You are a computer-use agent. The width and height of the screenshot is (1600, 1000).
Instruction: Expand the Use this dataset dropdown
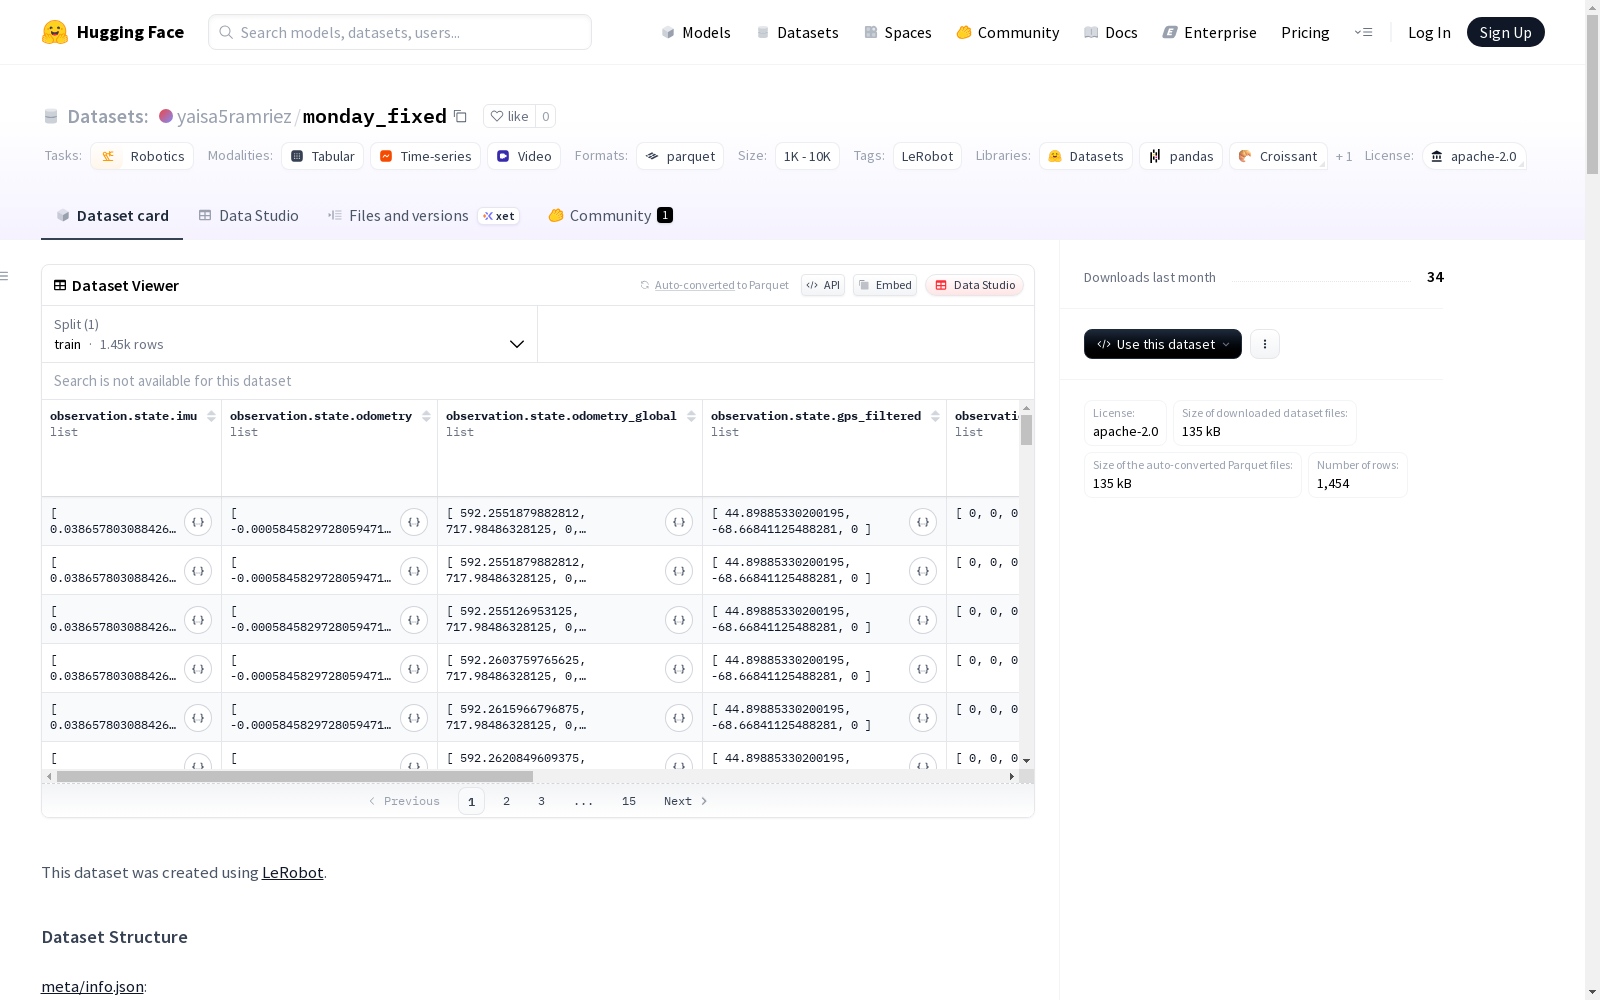point(1163,344)
